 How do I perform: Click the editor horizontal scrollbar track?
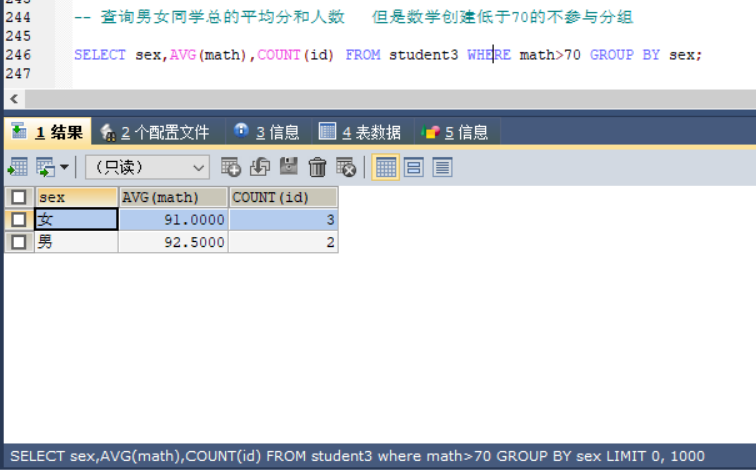pyautogui.click(x=391, y=99)
